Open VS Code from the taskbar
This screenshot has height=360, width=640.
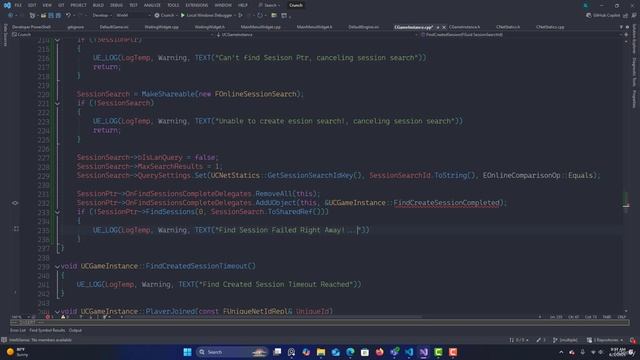(x=409, y=352)
